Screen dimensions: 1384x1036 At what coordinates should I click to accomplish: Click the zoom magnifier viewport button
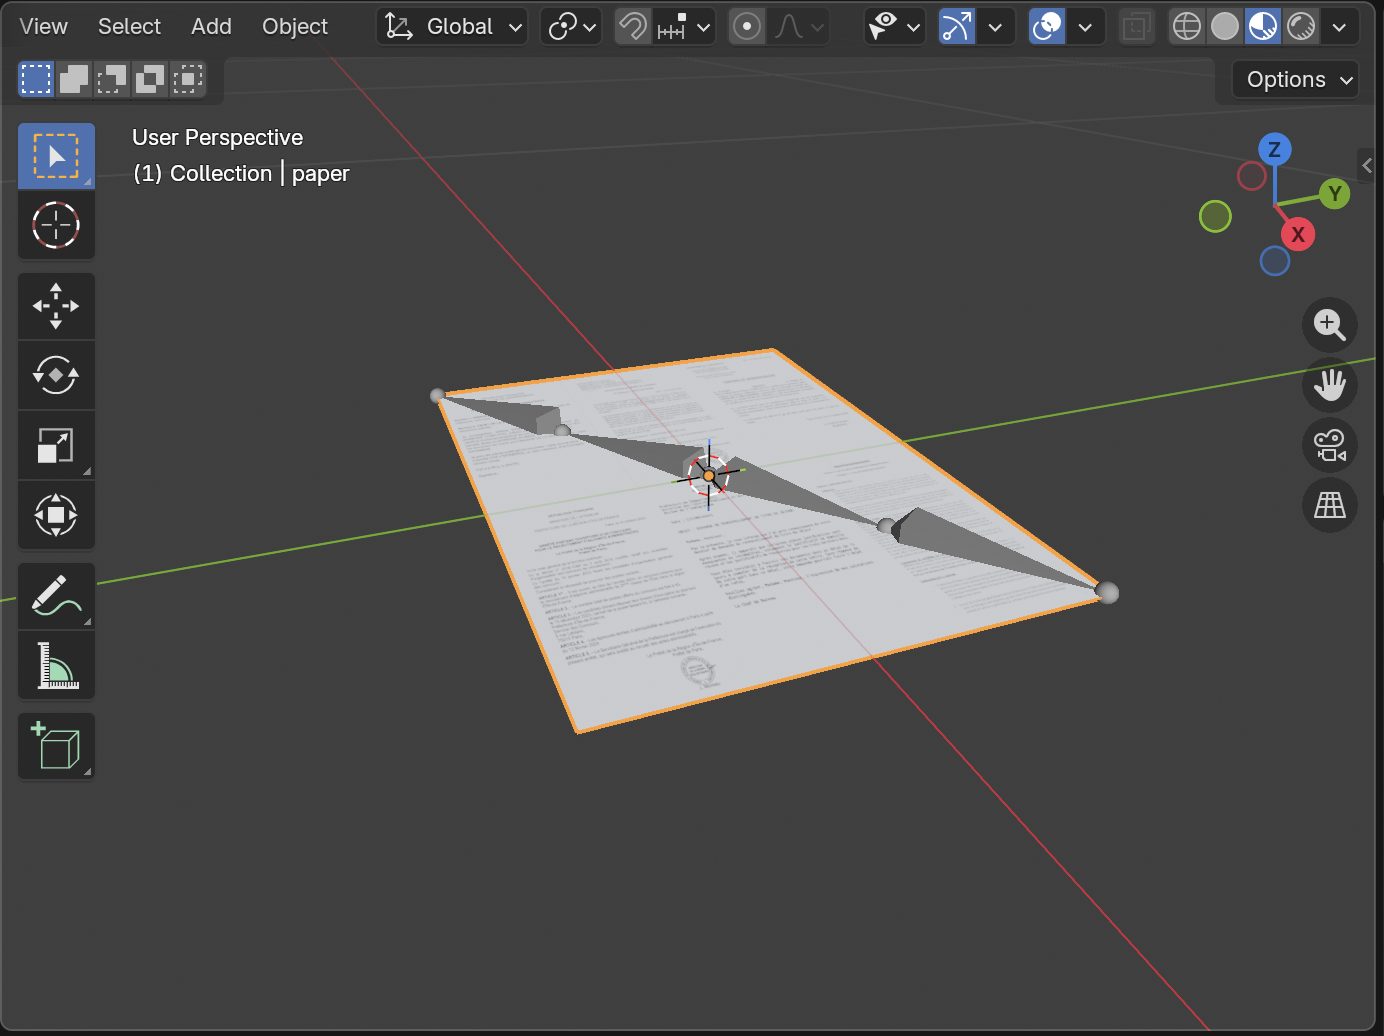(1330, 325)
